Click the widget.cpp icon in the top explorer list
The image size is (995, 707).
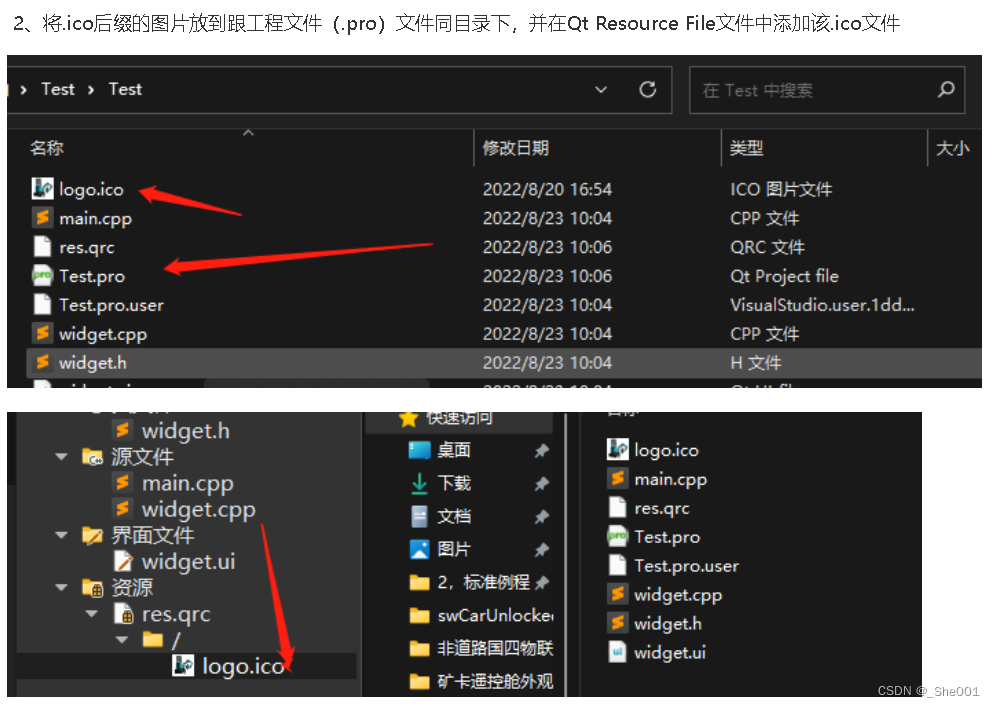(x=43, y=333)
